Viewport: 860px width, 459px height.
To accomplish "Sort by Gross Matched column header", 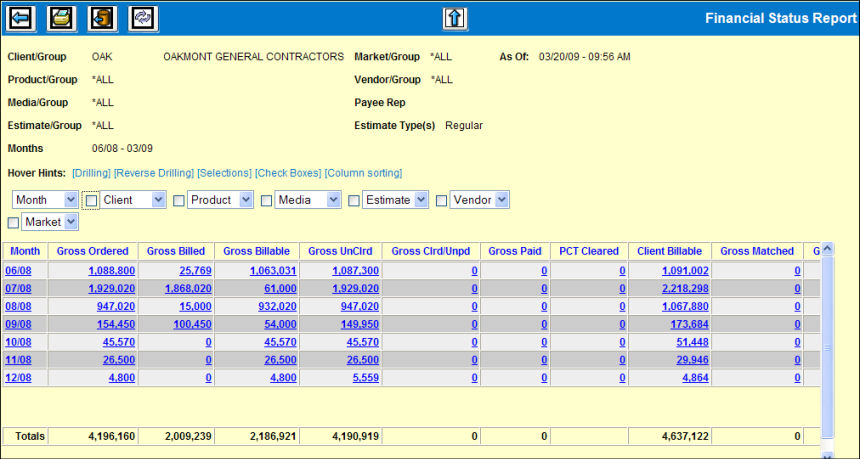I will click(x=757, y=251).
